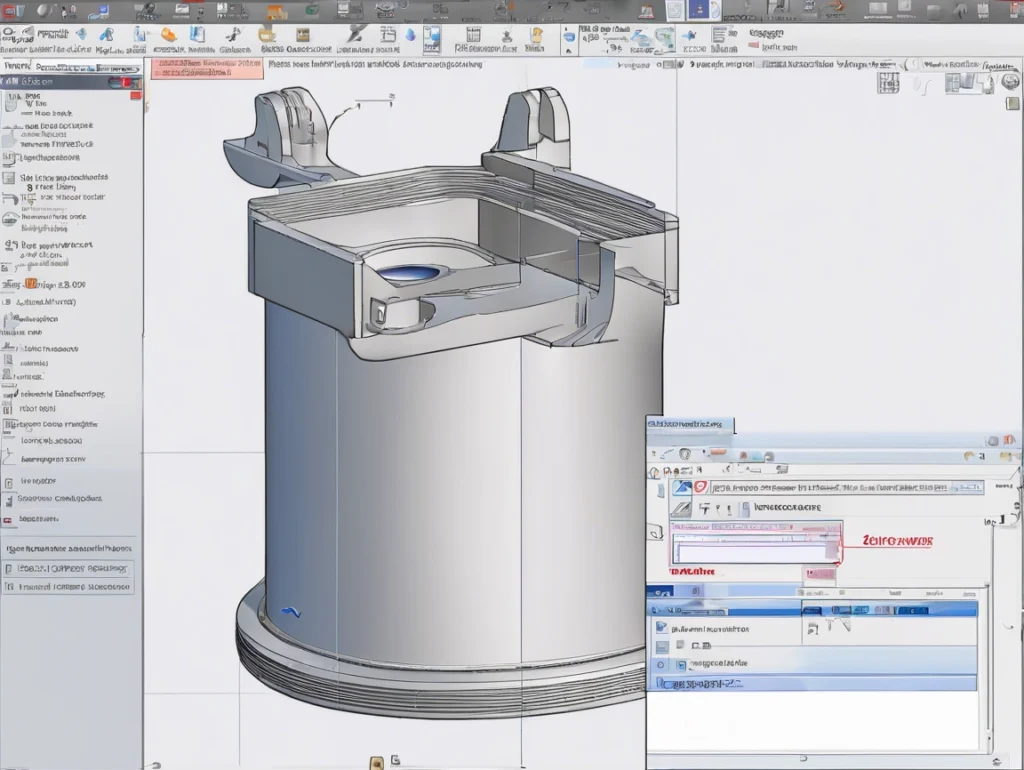1024x770 pixels.
Task: Click the blue airplane-shaped icon in ribbon
Action: click(x=690, y=35)
